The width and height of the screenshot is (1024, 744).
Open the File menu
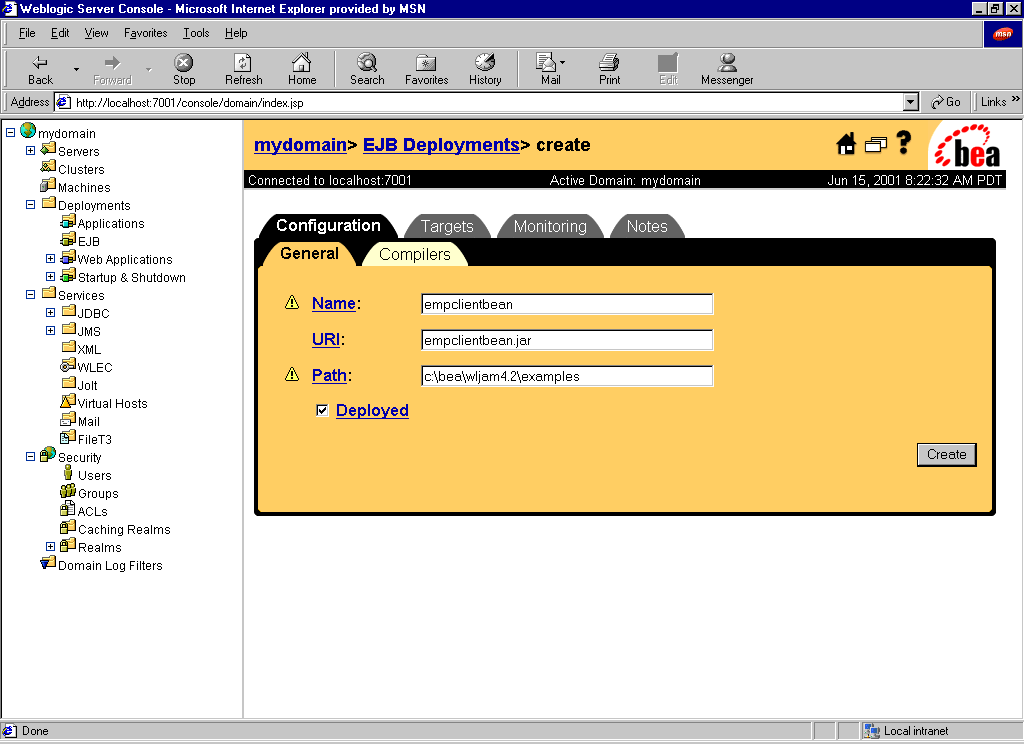pos(27,33)
